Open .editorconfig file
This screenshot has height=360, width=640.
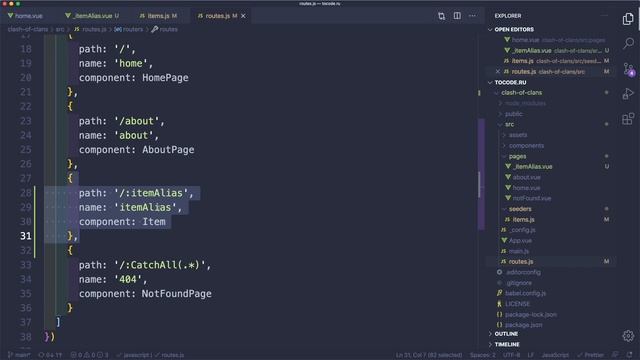tap(523, 272)
